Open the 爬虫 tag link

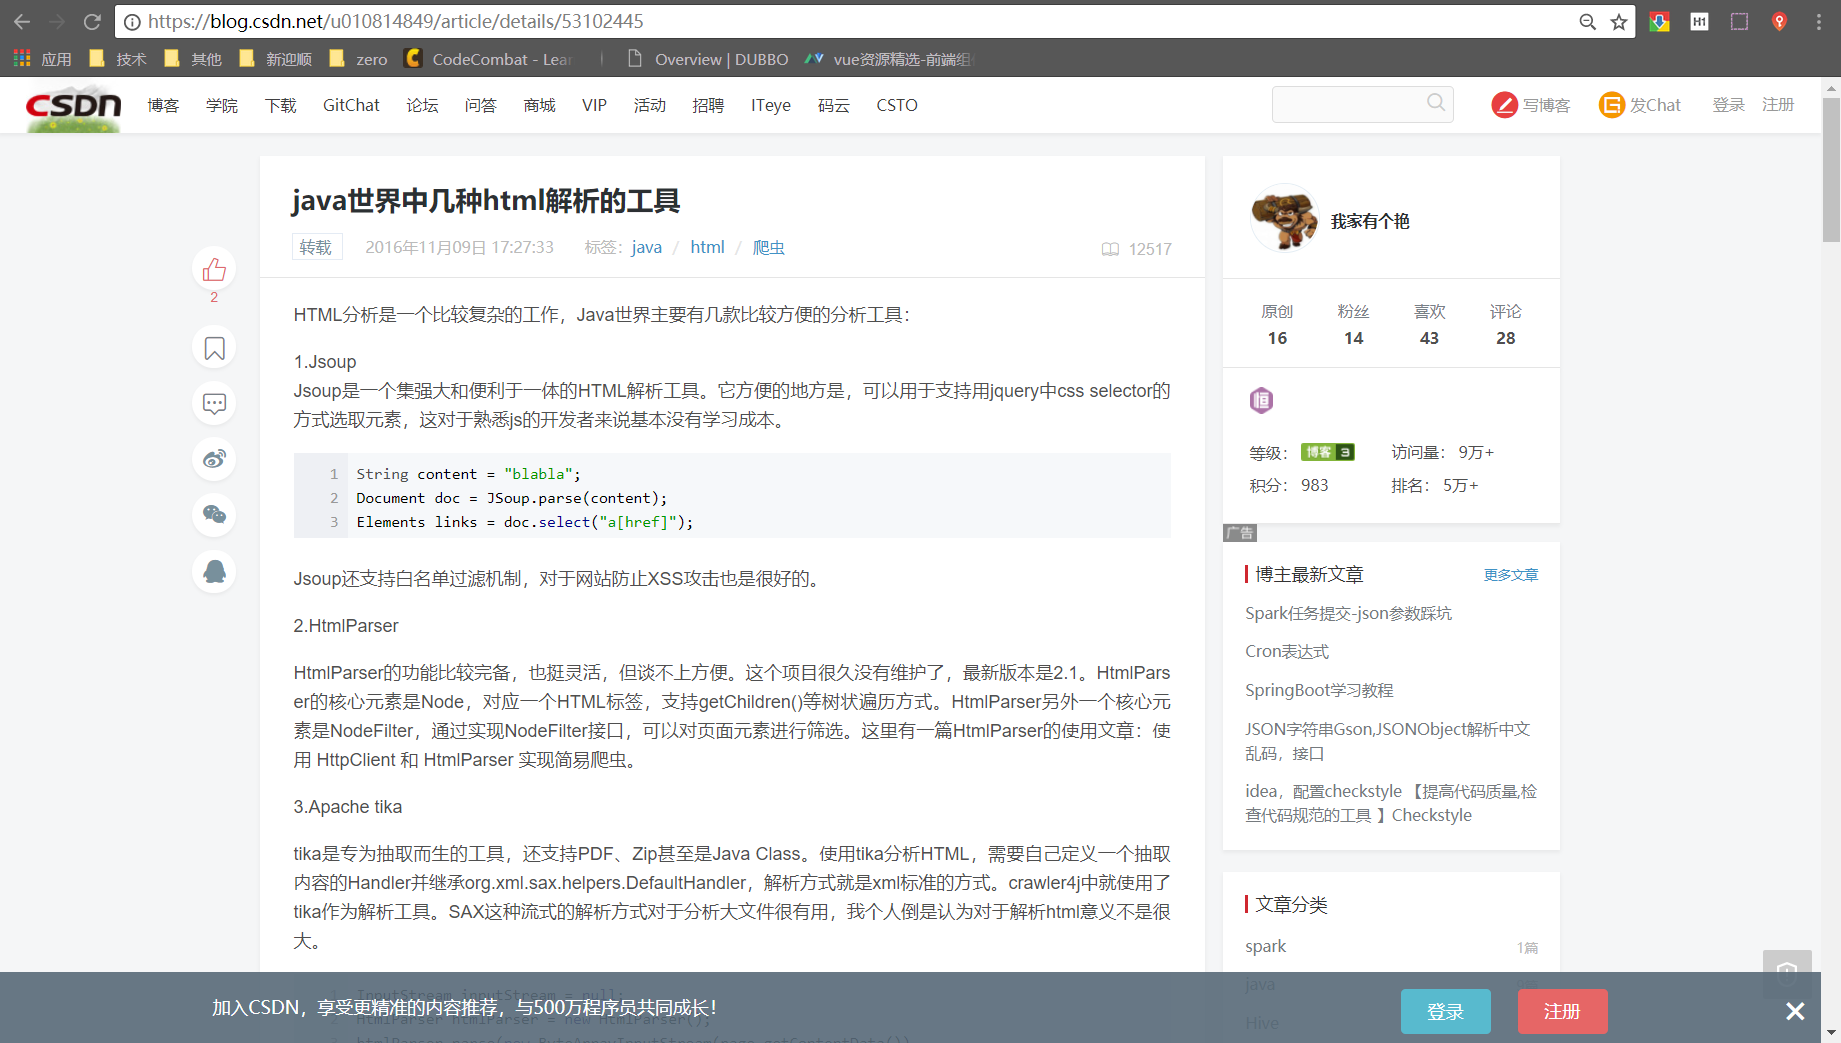pos(768,247)
